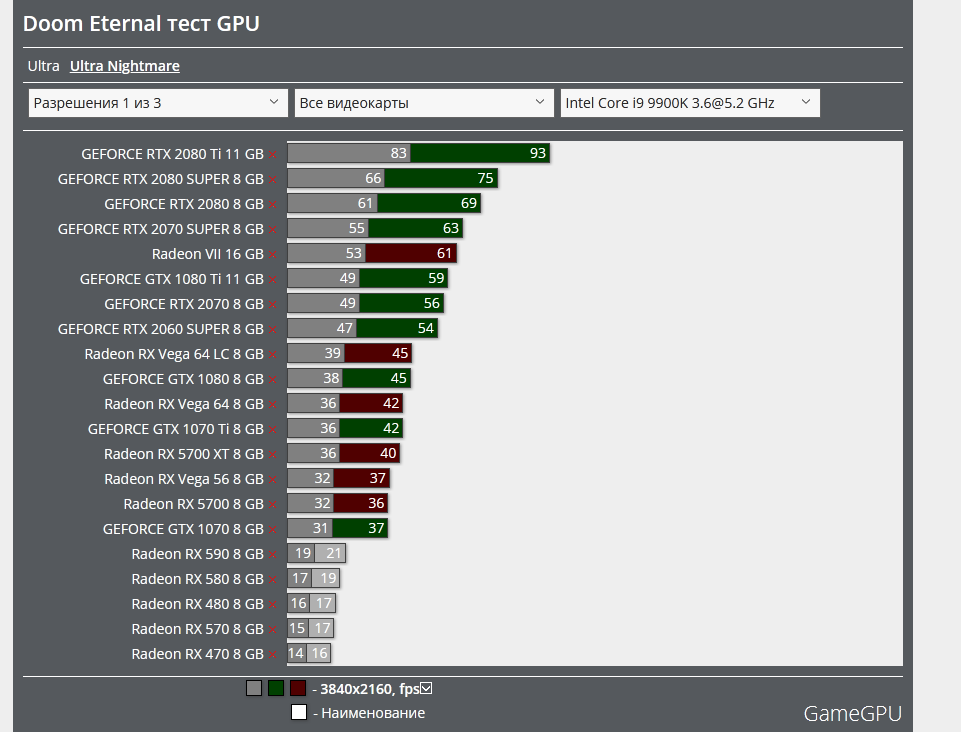Open the Intel Core i9 9900K processor dropdown
This screenshot has width=961, height=732.
[689, 102]
